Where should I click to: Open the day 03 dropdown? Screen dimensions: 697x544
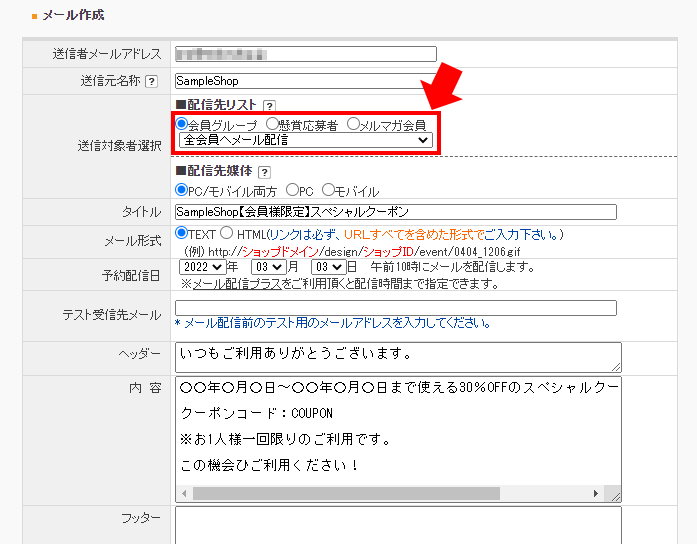click(328, 267)
